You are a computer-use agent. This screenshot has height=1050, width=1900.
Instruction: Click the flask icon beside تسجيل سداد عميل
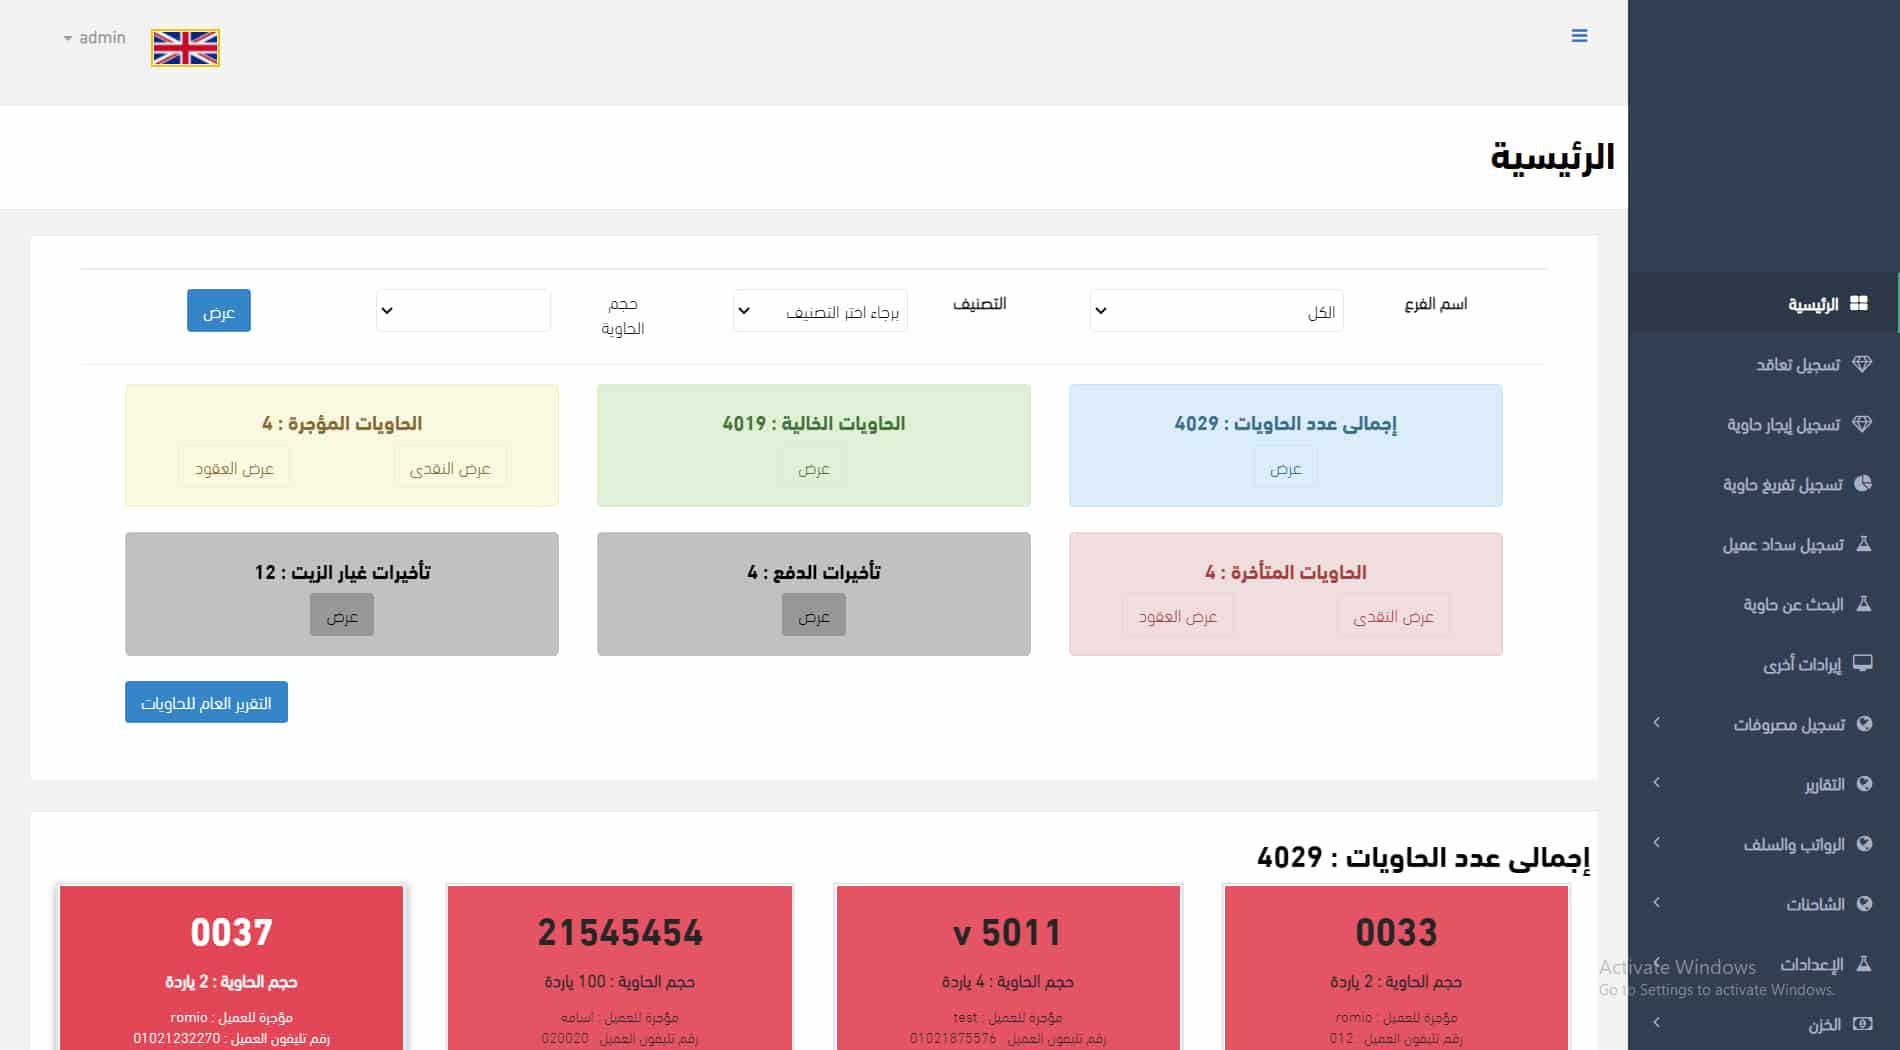[x=1863, y=544]
